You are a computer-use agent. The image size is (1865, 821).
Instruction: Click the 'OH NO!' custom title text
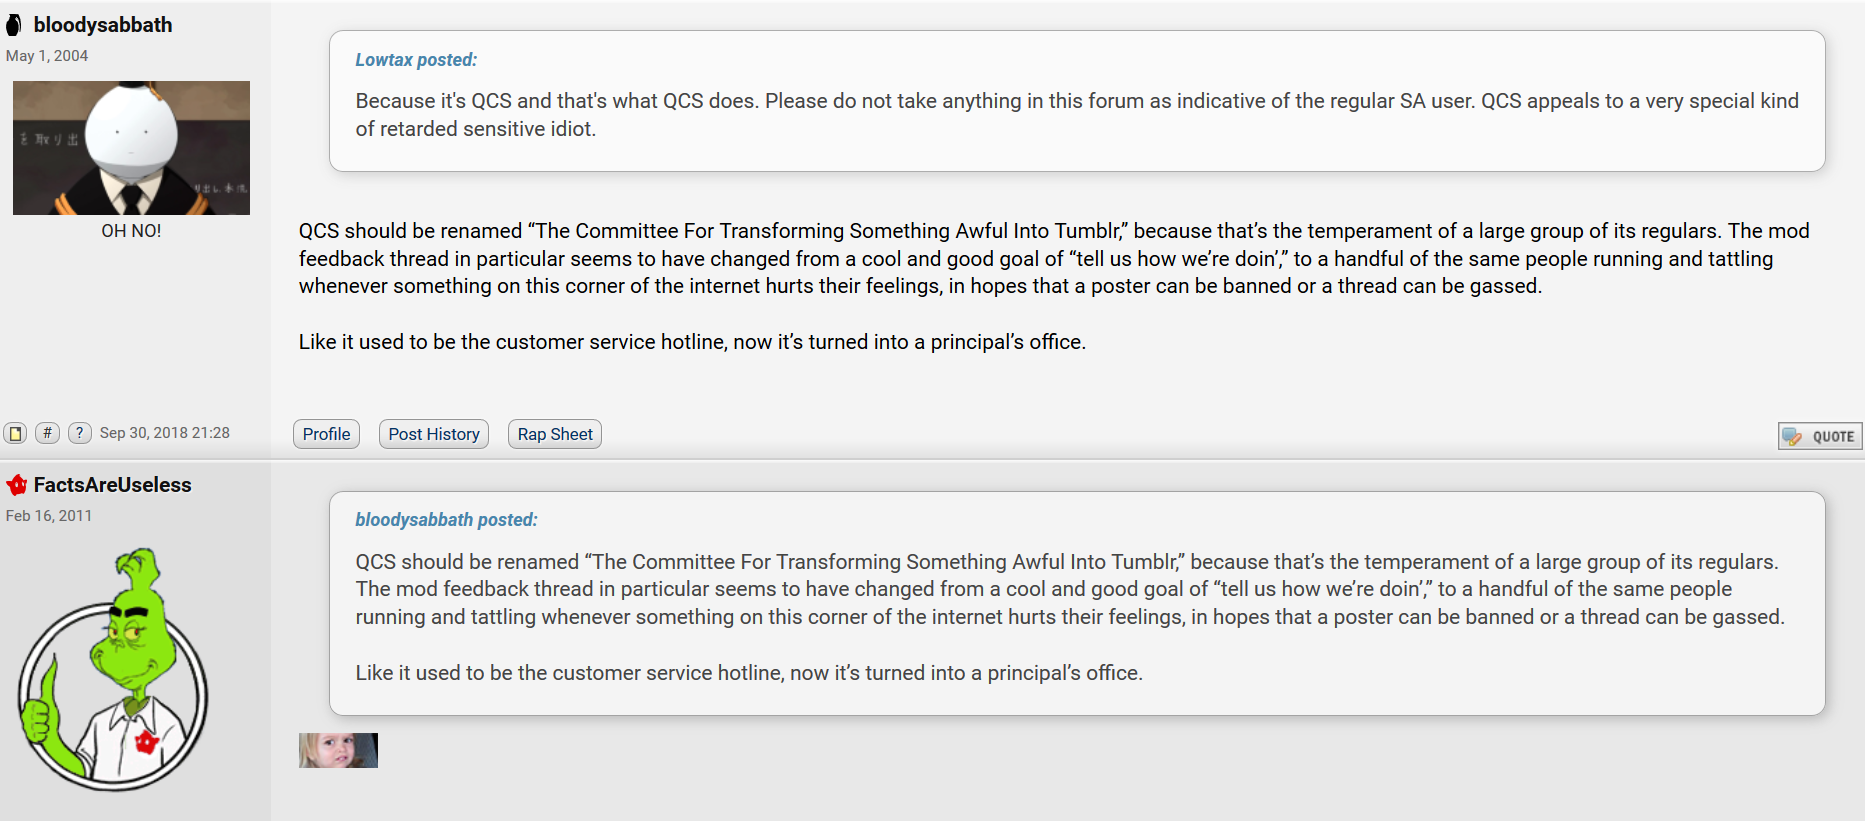(x=131, y=231)
